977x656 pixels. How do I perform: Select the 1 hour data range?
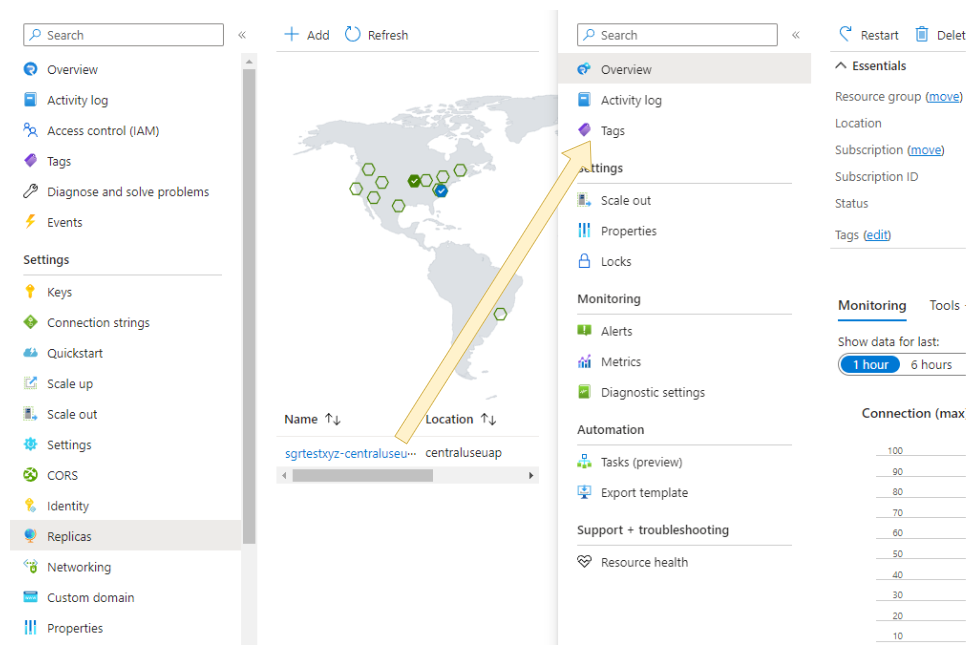click(x=869, y=364)
